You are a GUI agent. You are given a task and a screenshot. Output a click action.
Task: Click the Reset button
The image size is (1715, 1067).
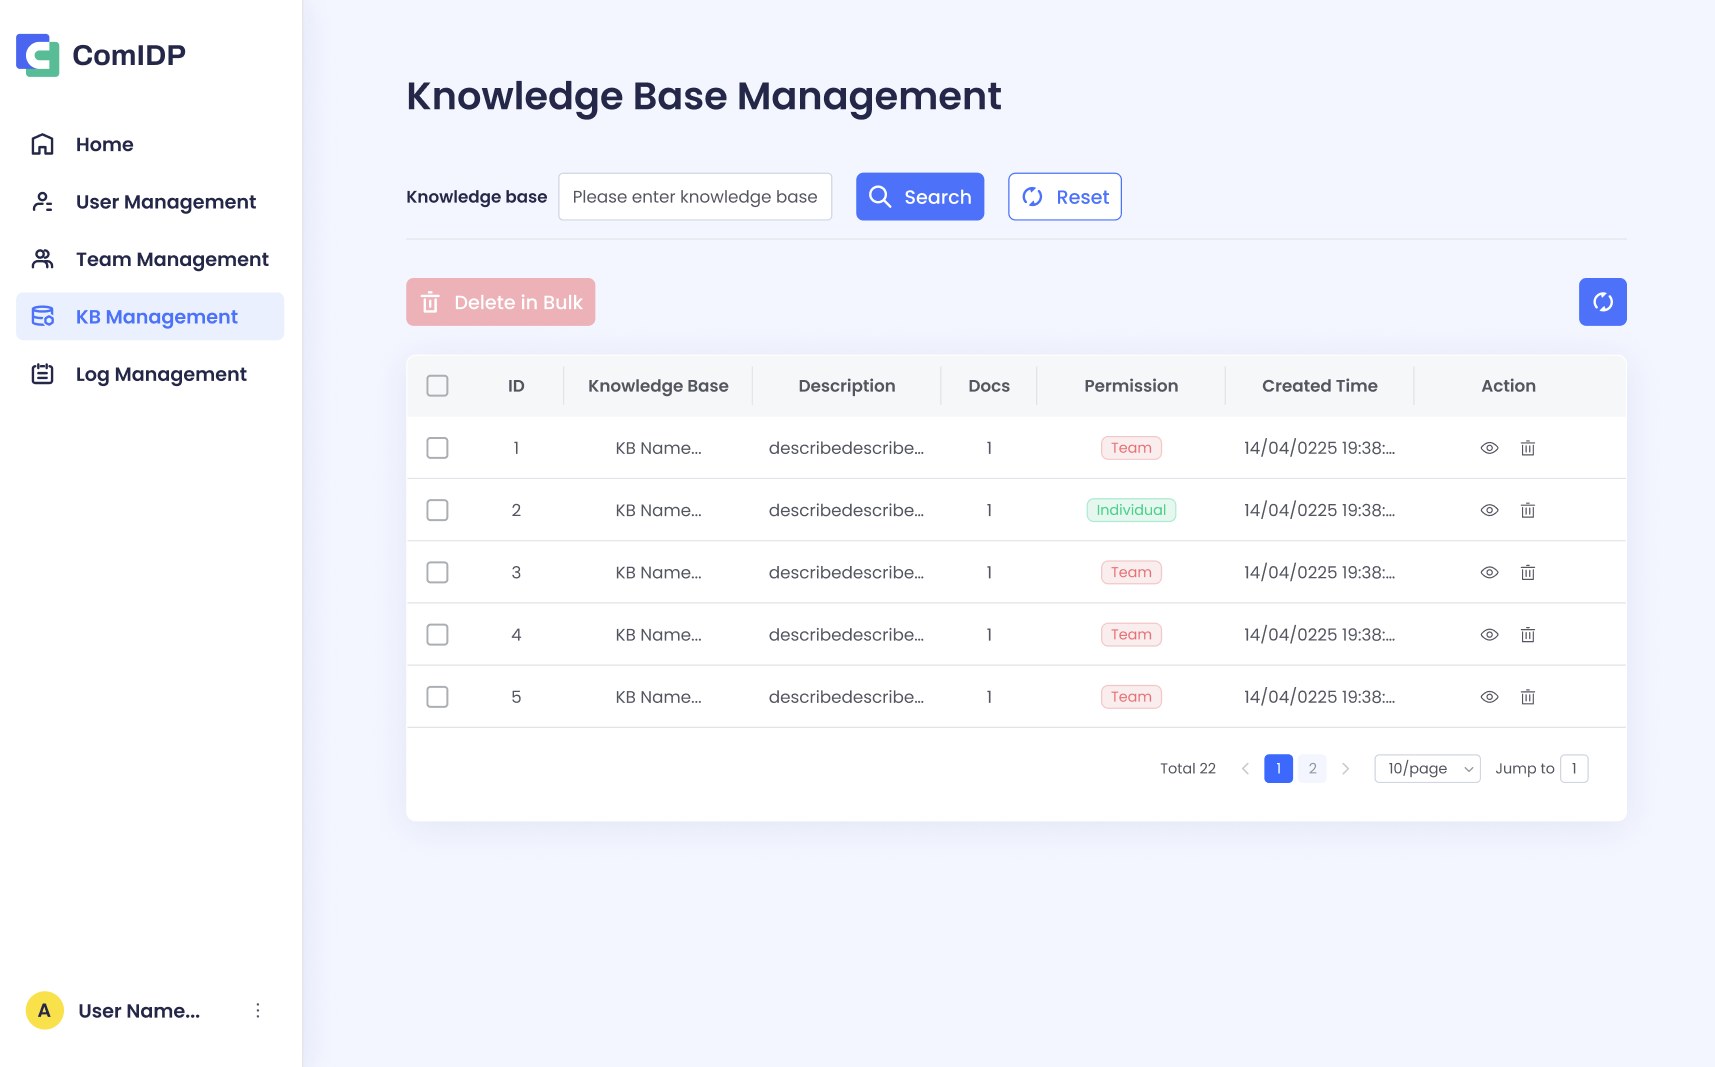click(1064, 197)
